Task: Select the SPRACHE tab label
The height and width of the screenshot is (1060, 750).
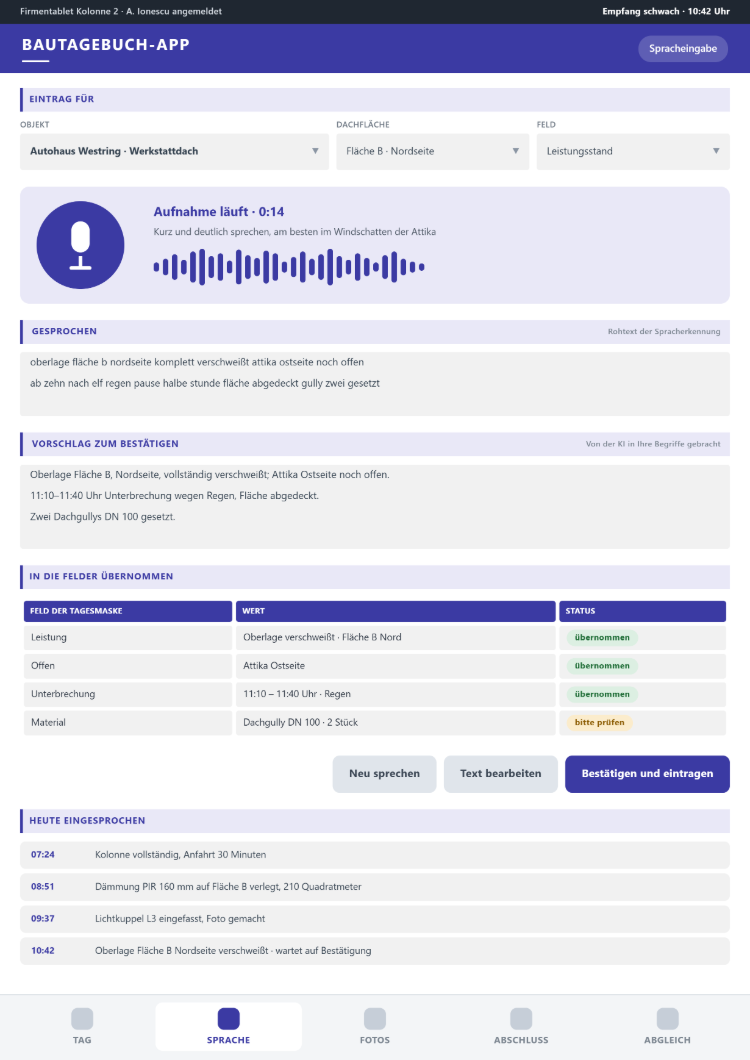Action: click(229, 1040)
